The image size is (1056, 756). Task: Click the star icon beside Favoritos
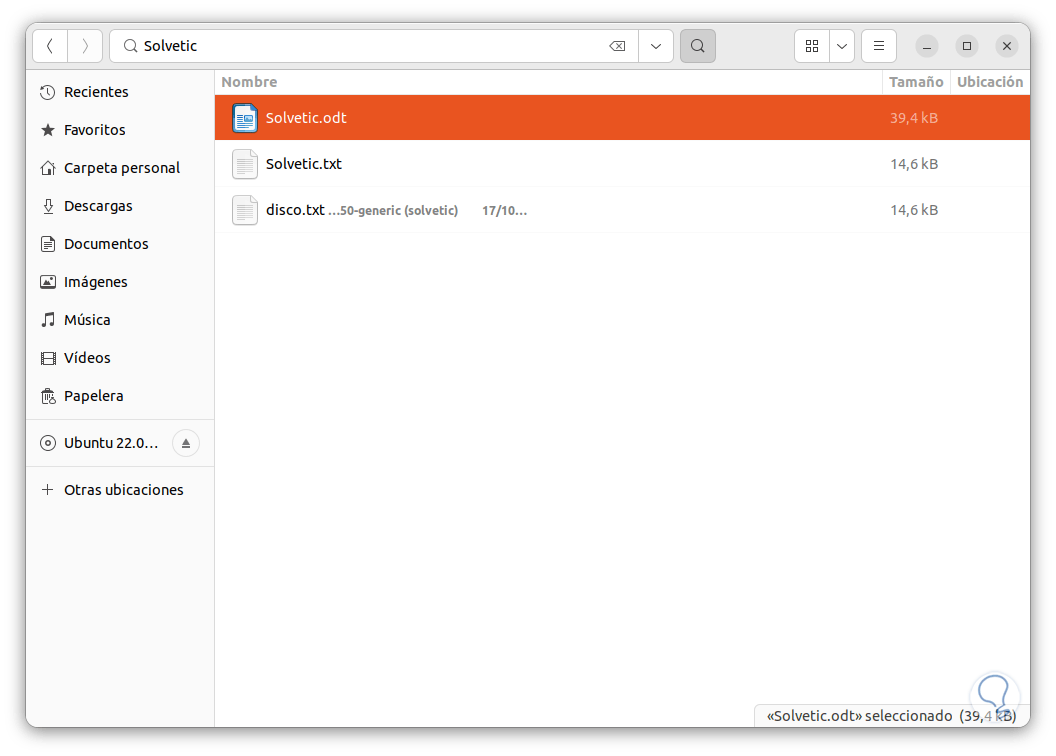[48, 130]
